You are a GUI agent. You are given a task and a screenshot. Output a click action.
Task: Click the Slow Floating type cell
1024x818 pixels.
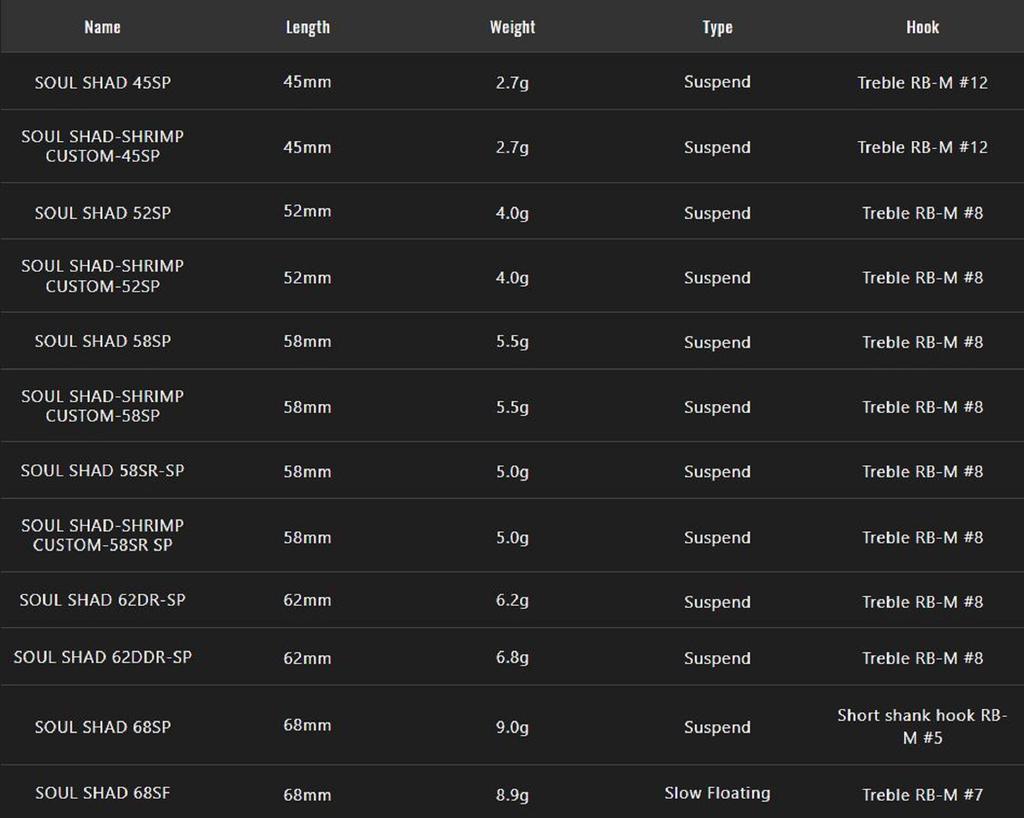click(x=717, y=793)
